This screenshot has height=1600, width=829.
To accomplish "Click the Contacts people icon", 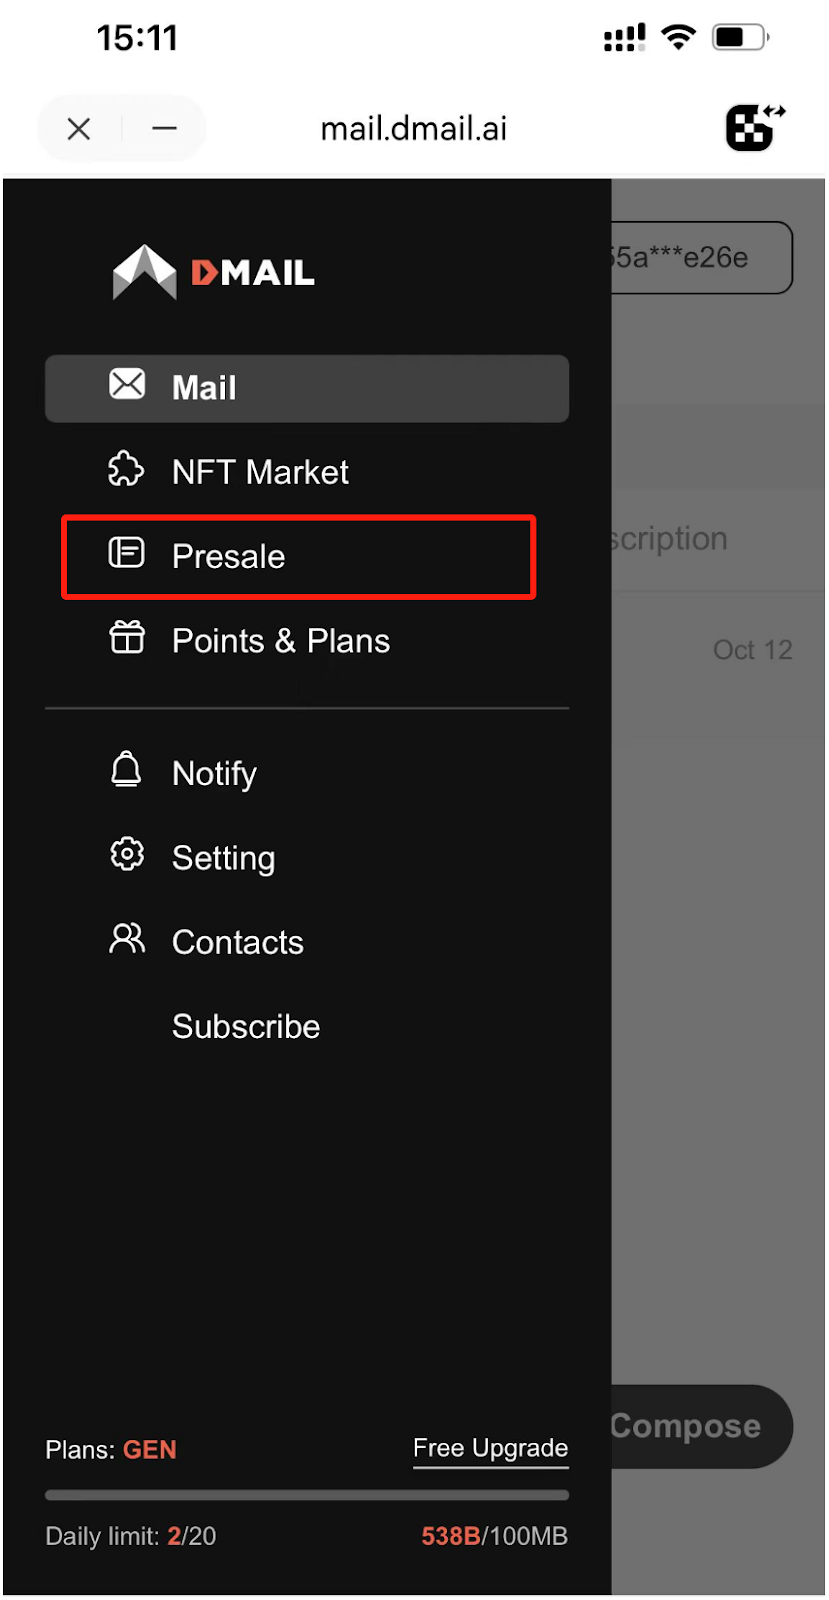I will tap(127, 938).
